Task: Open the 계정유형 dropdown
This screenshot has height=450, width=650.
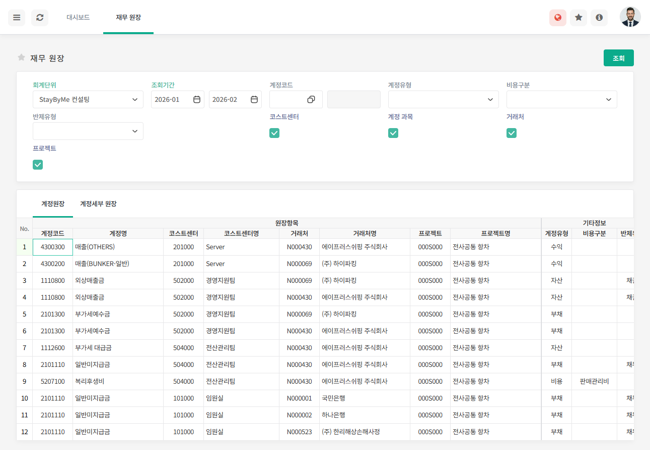Action: (442, 100)
